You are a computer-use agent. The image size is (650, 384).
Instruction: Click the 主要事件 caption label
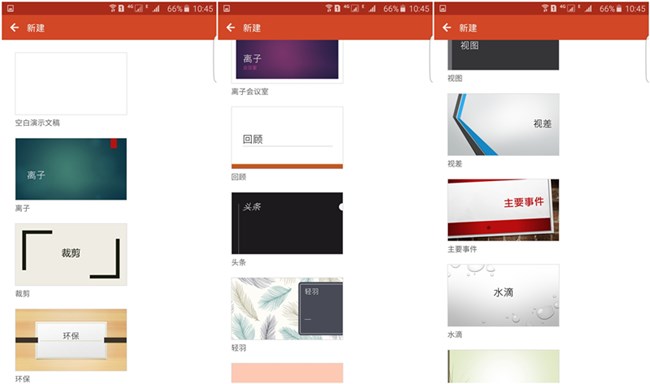point(462,249)
